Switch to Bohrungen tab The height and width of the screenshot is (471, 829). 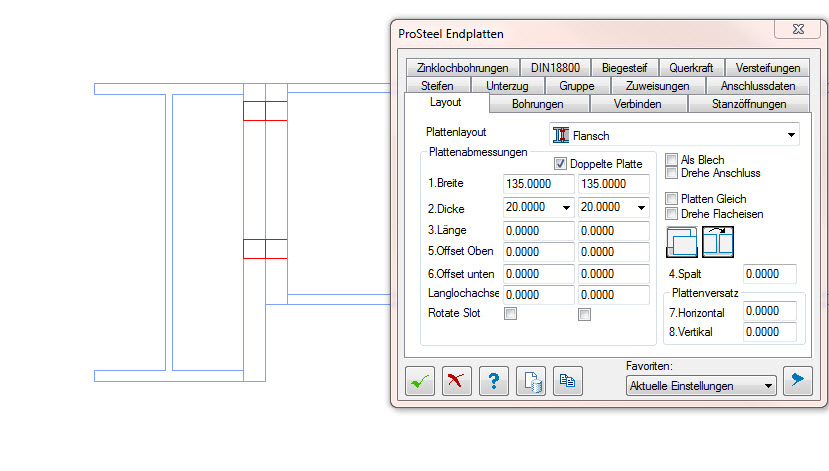538,104
